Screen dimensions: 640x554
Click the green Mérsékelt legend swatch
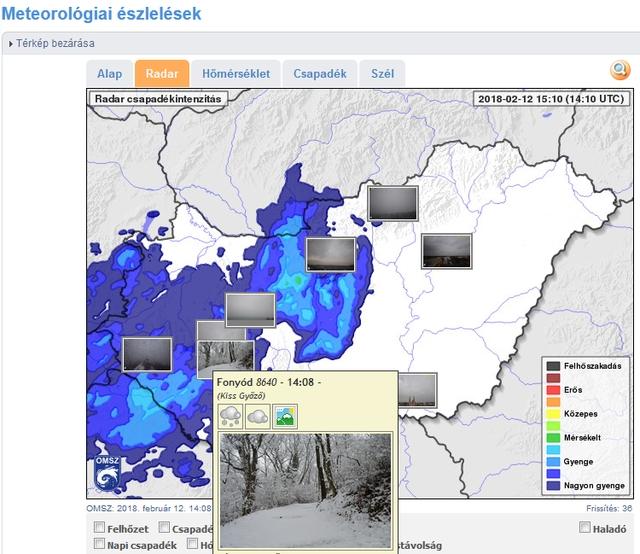click(553, 438)
